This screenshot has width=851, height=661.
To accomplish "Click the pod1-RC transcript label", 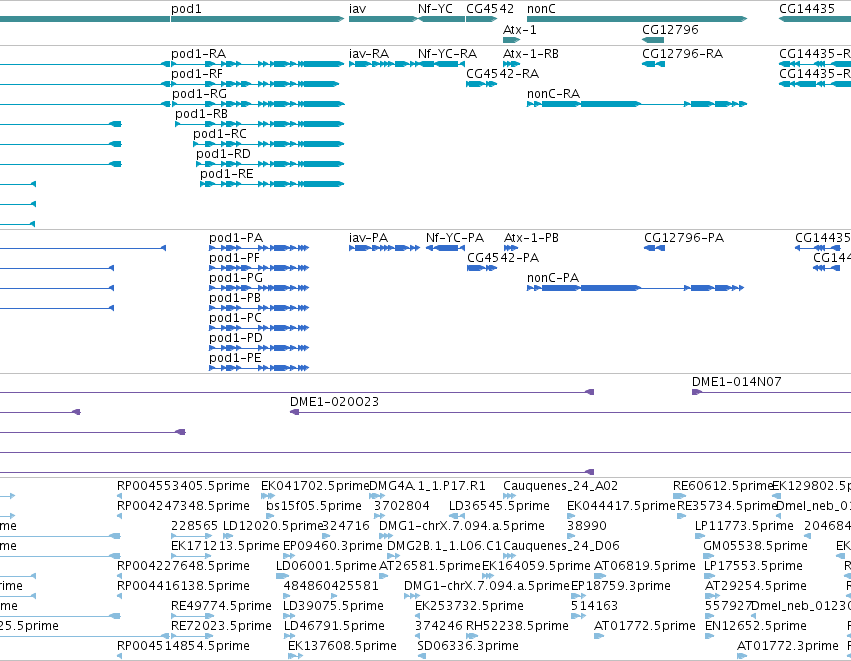I will coord(220,134).
